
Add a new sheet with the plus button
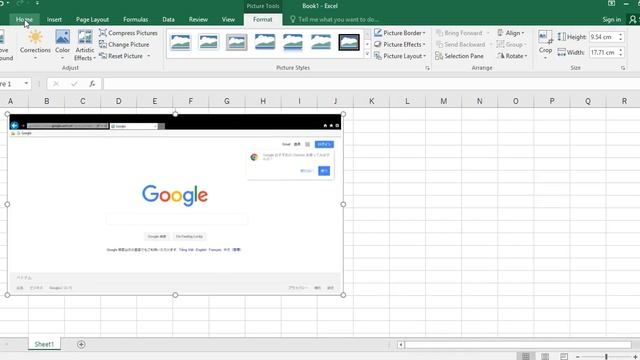[81, 344]
